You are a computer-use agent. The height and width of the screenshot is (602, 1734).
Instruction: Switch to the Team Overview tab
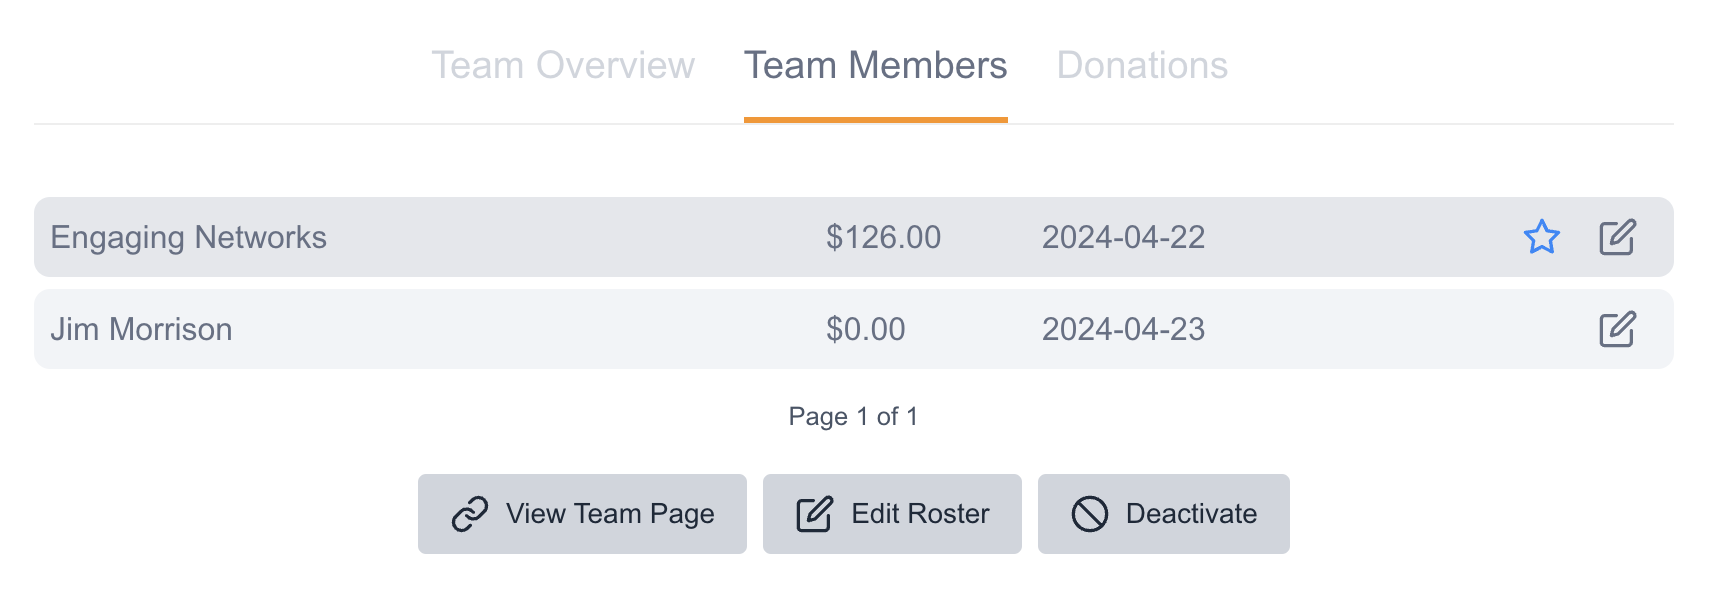[563, 66]
